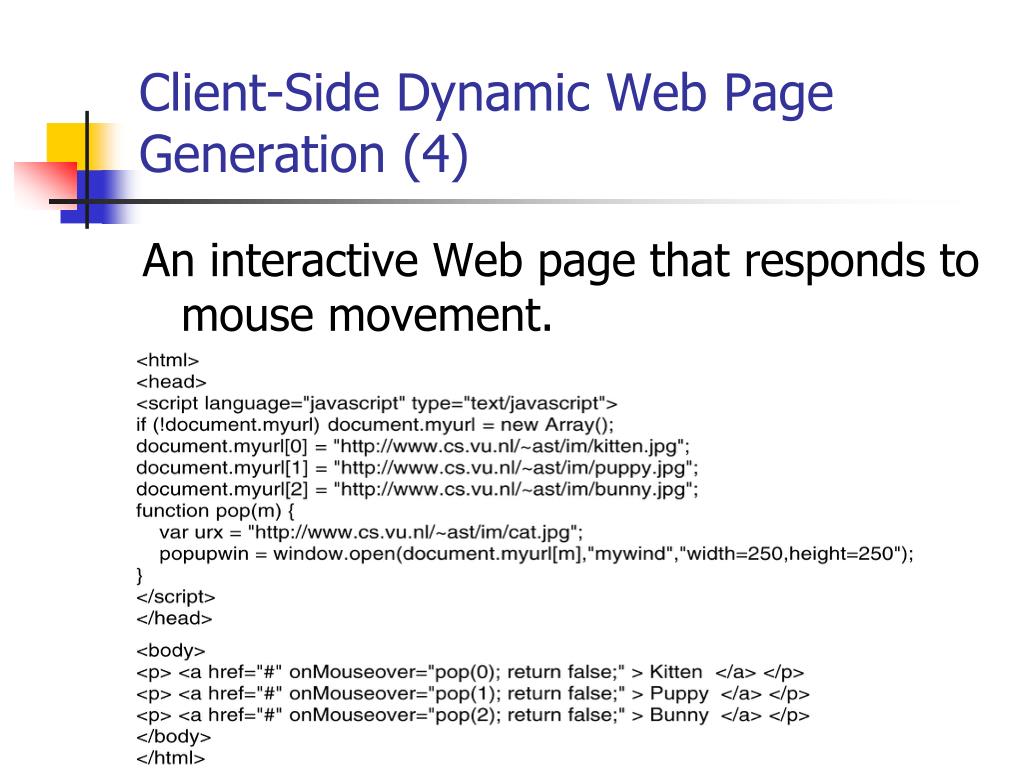Click the 'pop(0)' Kitten anchor line
The image size is (1024, 768).
pos(470,672)
